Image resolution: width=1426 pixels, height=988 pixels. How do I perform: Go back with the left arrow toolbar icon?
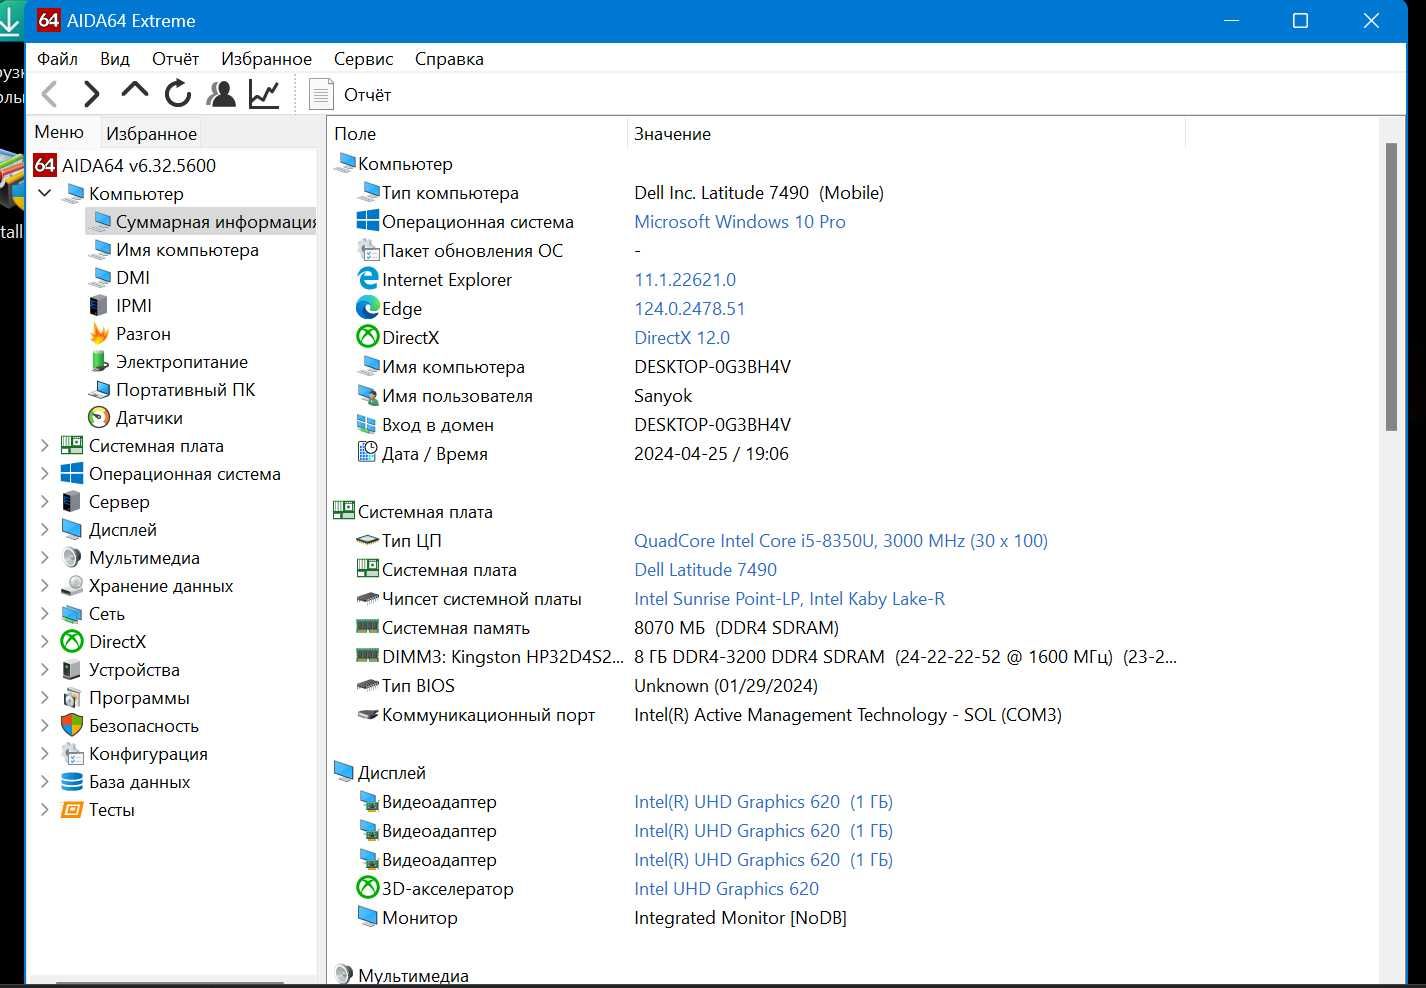[x=50, y=94]
